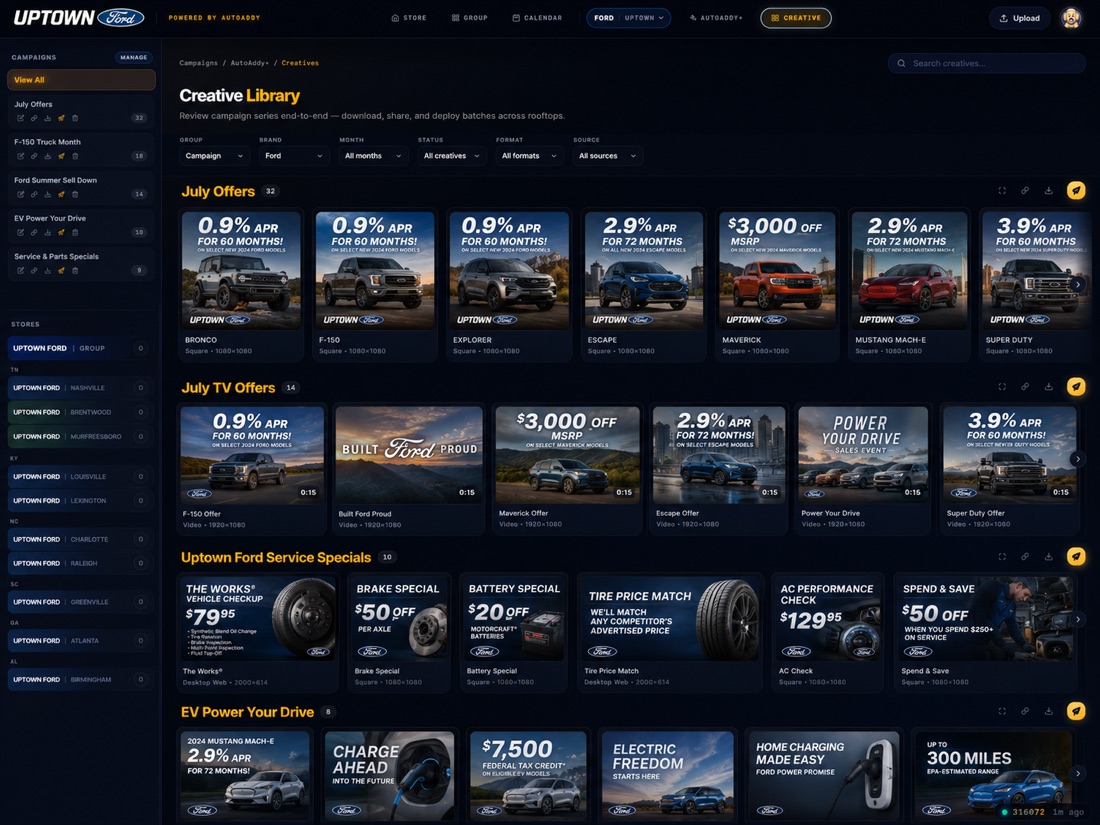Open the Brake Special creative thumbnail
This screenshot has height=825, width=1100.
[399, 619]
